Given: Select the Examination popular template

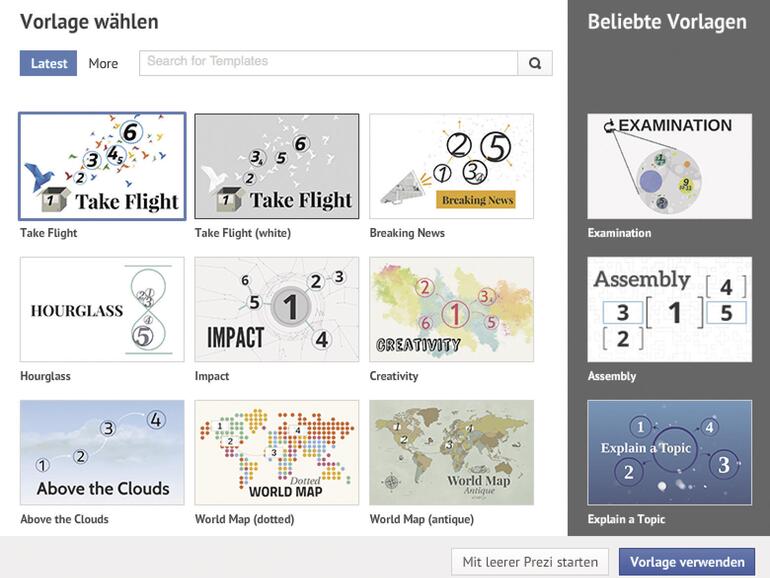Looking at the screenshot, I should click(x=669, y=166).
